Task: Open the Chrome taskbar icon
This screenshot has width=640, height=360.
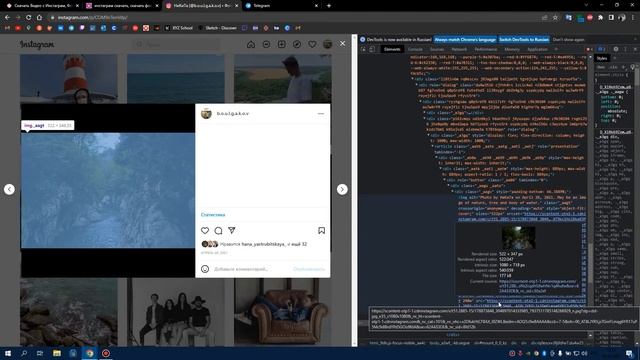Action: [x=89, y=353]
